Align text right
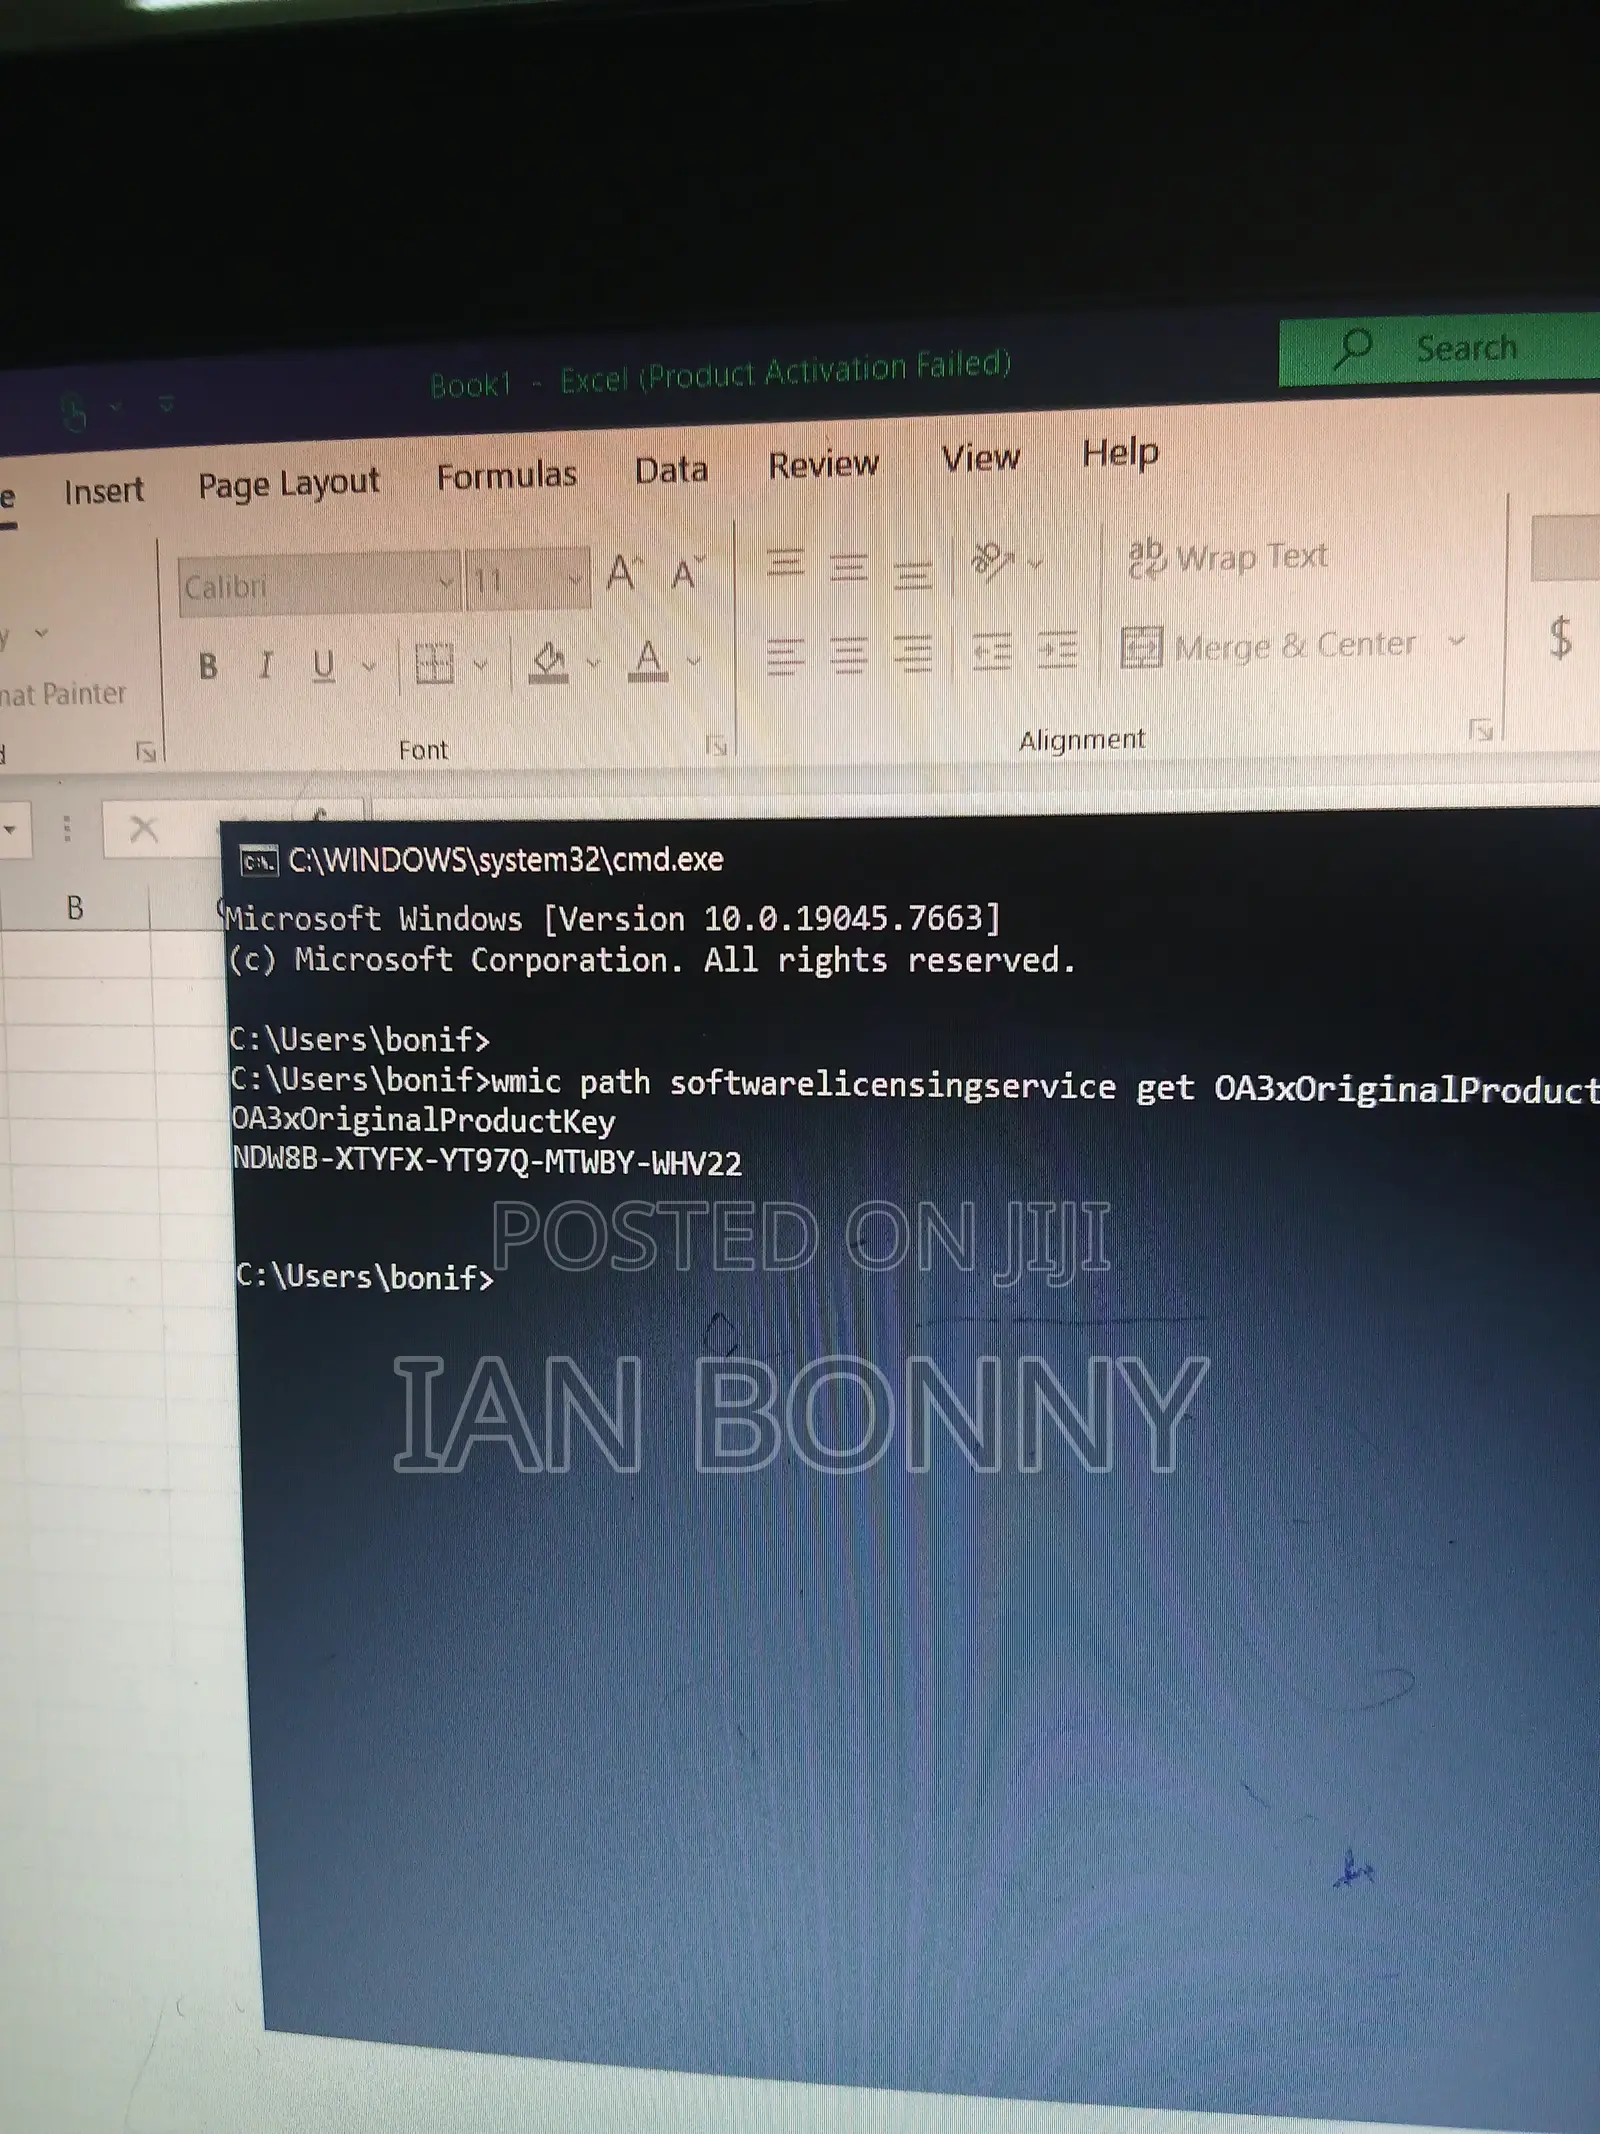The height and width of the screenshot is (2134, 1600). point(912,653)
